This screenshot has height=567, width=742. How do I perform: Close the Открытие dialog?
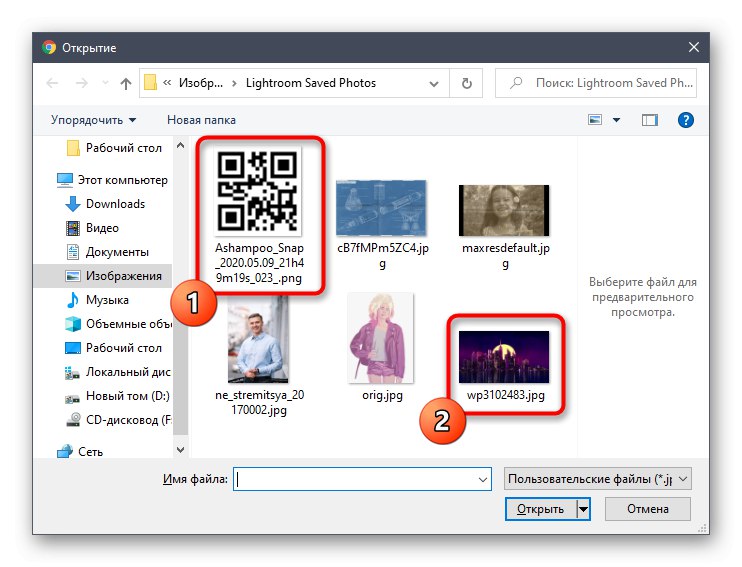694,47
